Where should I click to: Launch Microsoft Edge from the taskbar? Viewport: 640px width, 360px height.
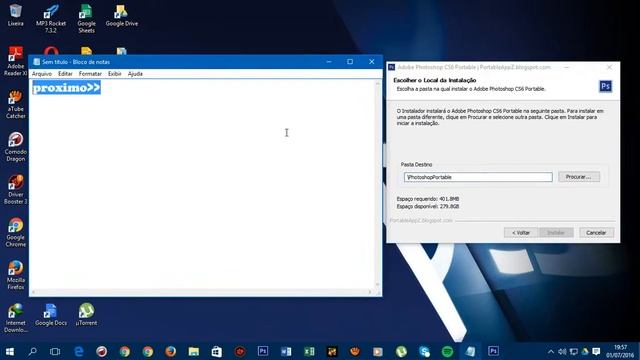(78, 351)
